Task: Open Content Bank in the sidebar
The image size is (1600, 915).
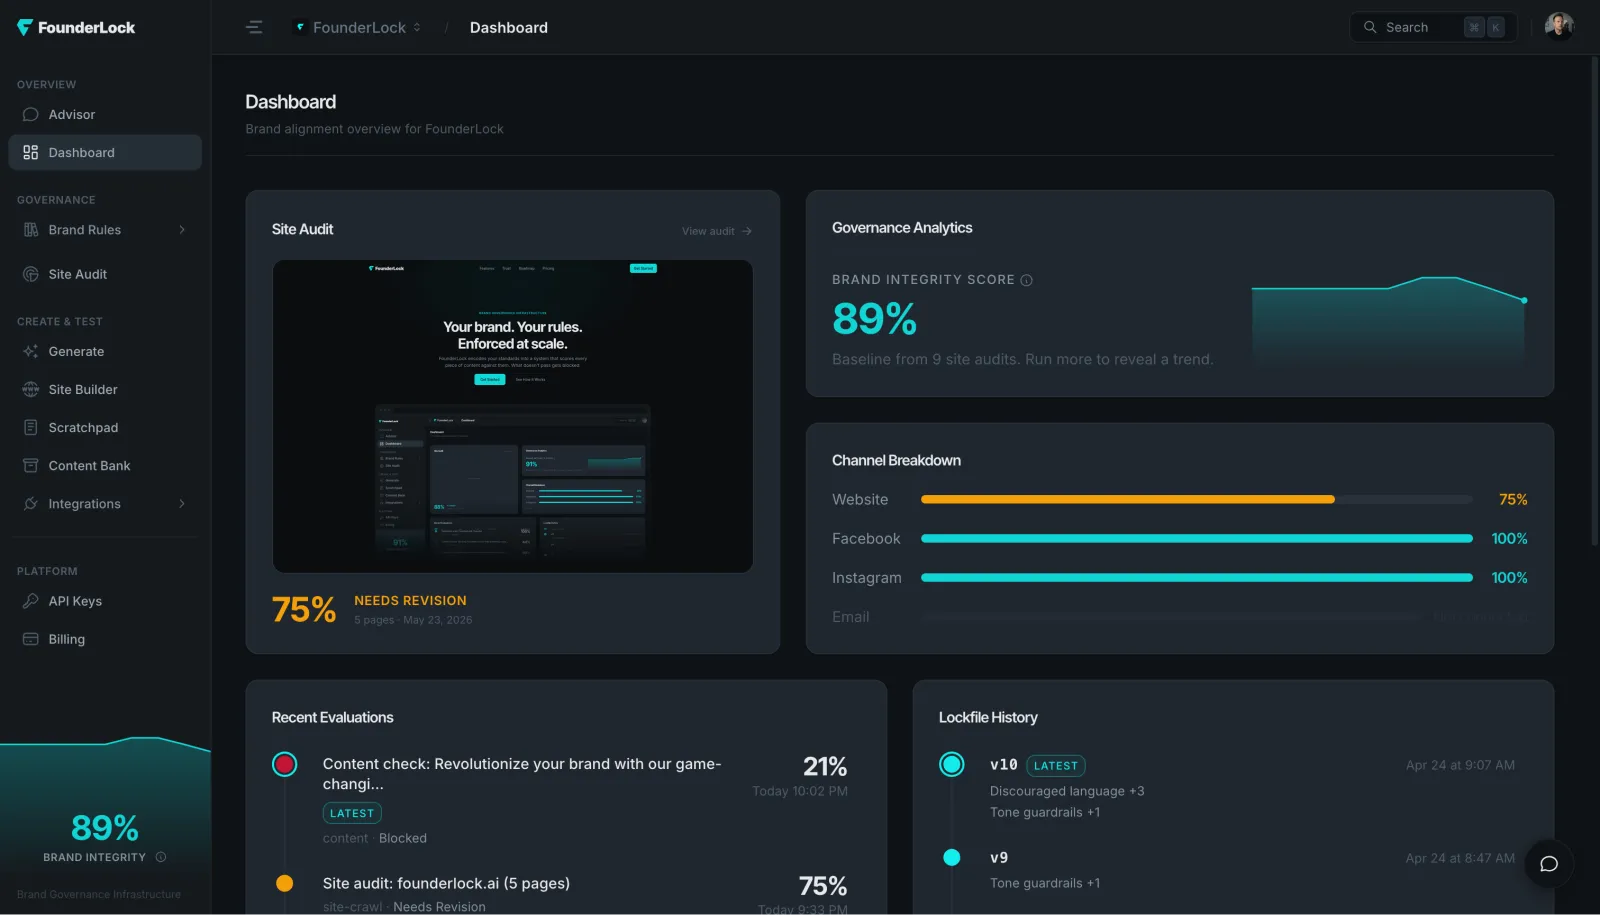Action: 105,465
